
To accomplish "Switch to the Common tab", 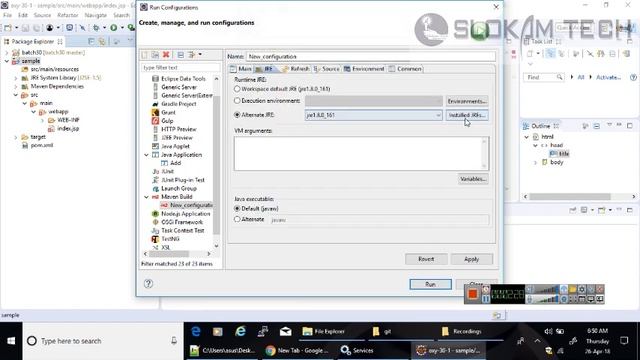I will 405,69.
